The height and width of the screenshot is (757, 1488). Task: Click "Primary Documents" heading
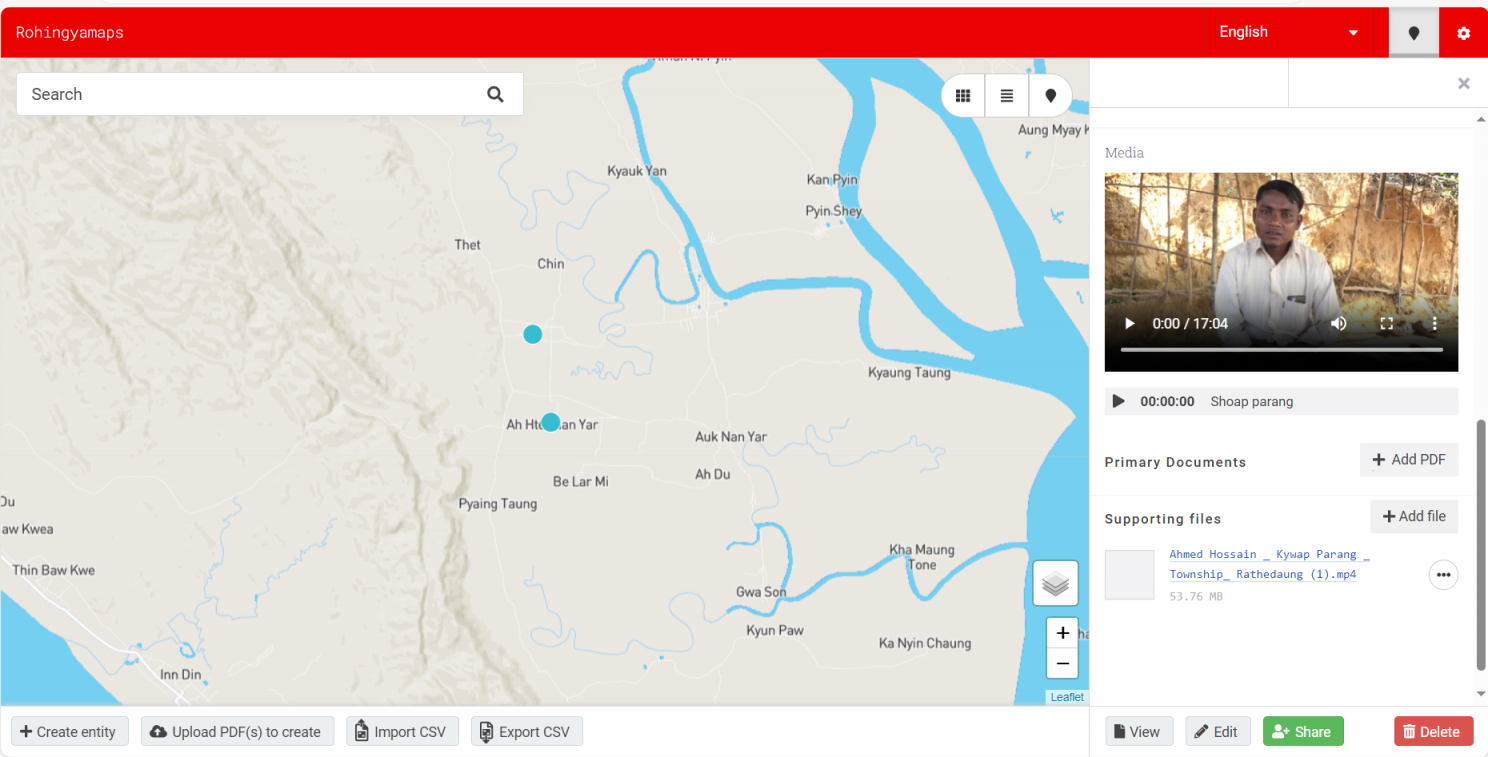pos(1175,462)
